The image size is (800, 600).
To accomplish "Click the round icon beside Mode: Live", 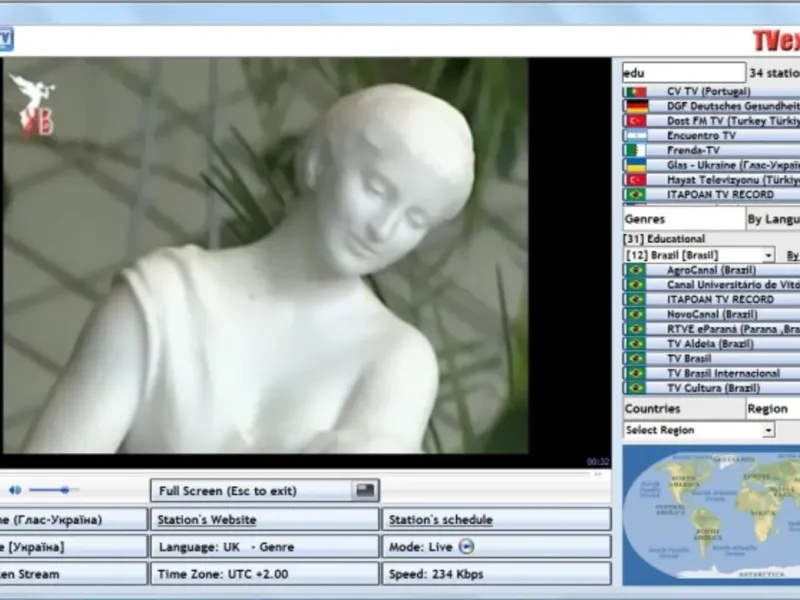I will point(465,547).
